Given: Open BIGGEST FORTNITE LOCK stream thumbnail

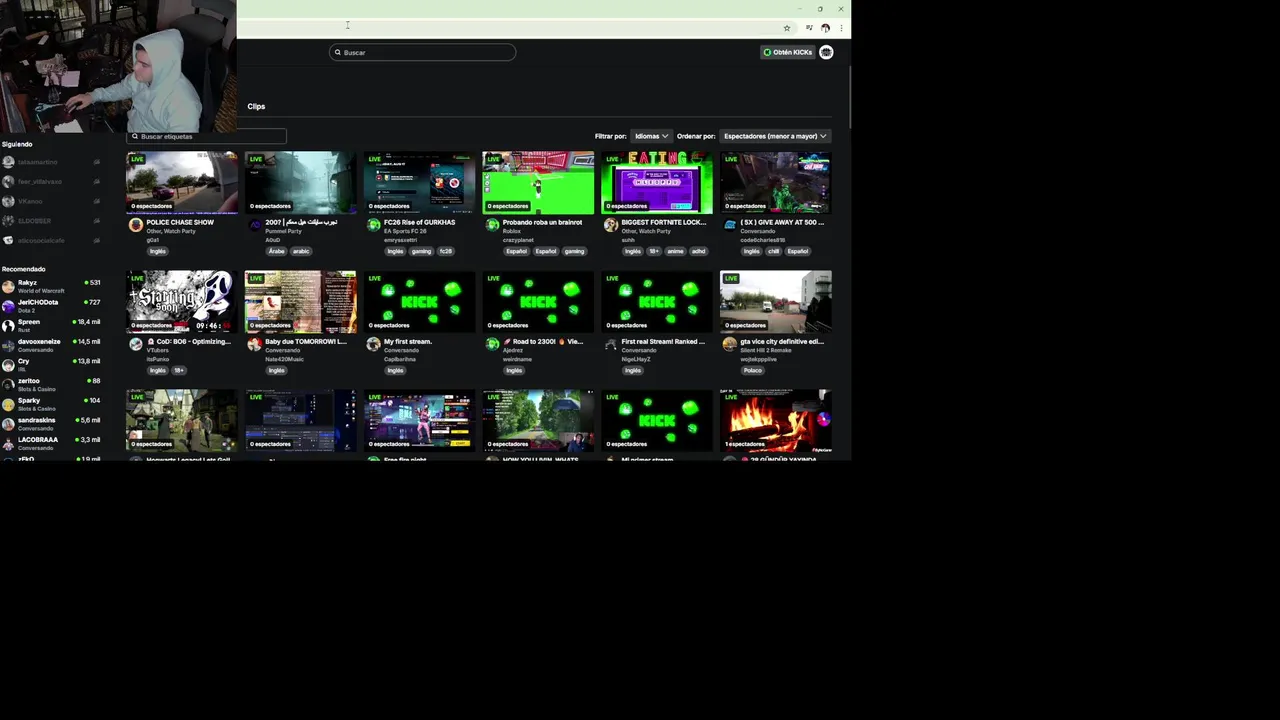Looking at the screenshot, I should (x=657, y=182).
